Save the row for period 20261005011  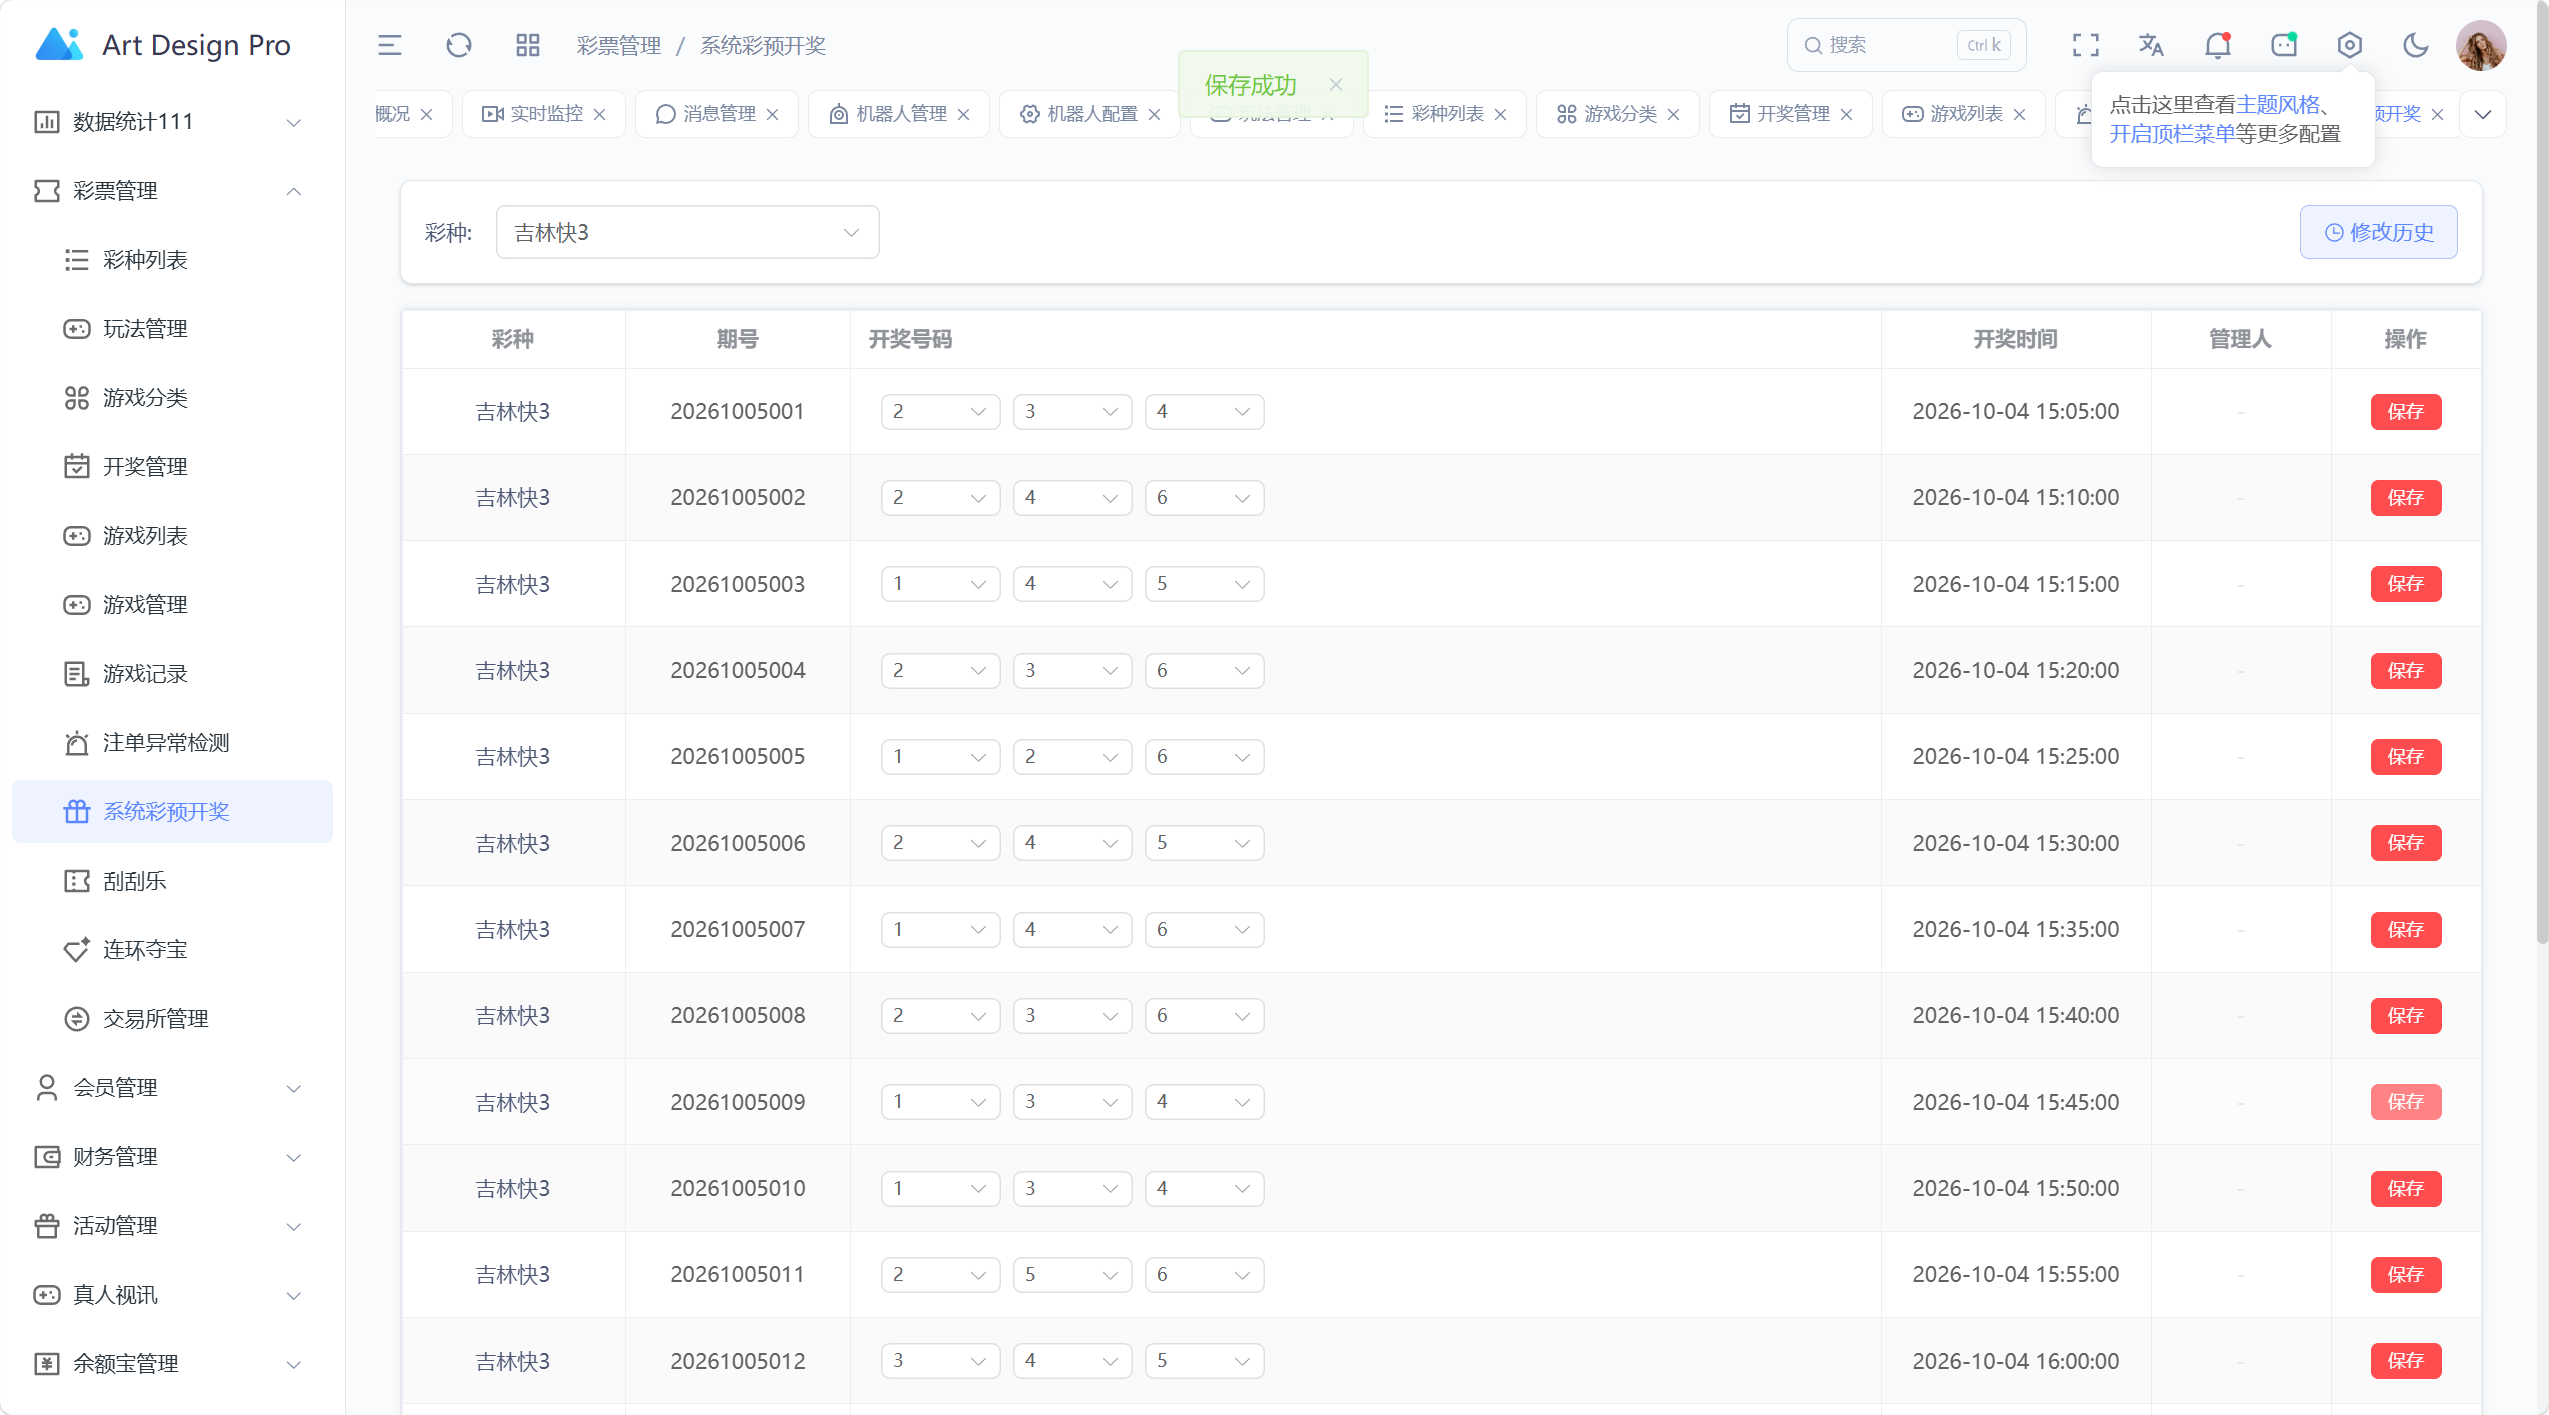click(x=2405, y=1275)
